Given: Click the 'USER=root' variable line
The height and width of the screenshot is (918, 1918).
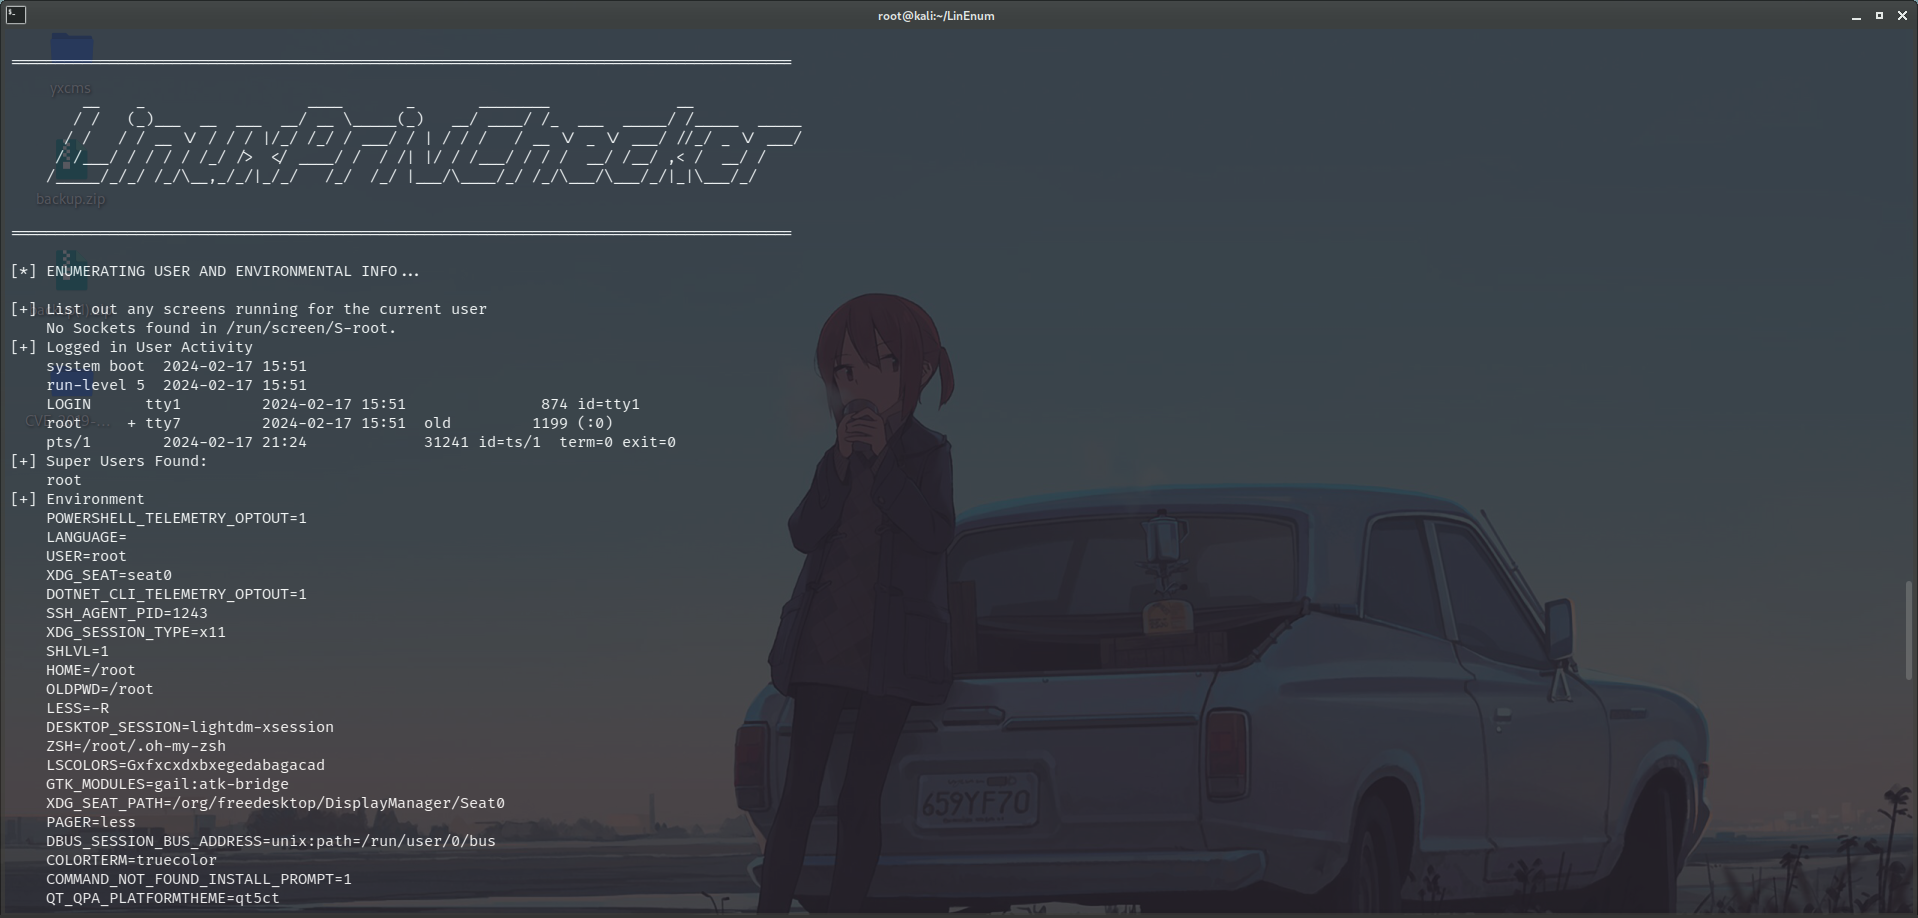Looking at the screenshot, I should 86,556.
